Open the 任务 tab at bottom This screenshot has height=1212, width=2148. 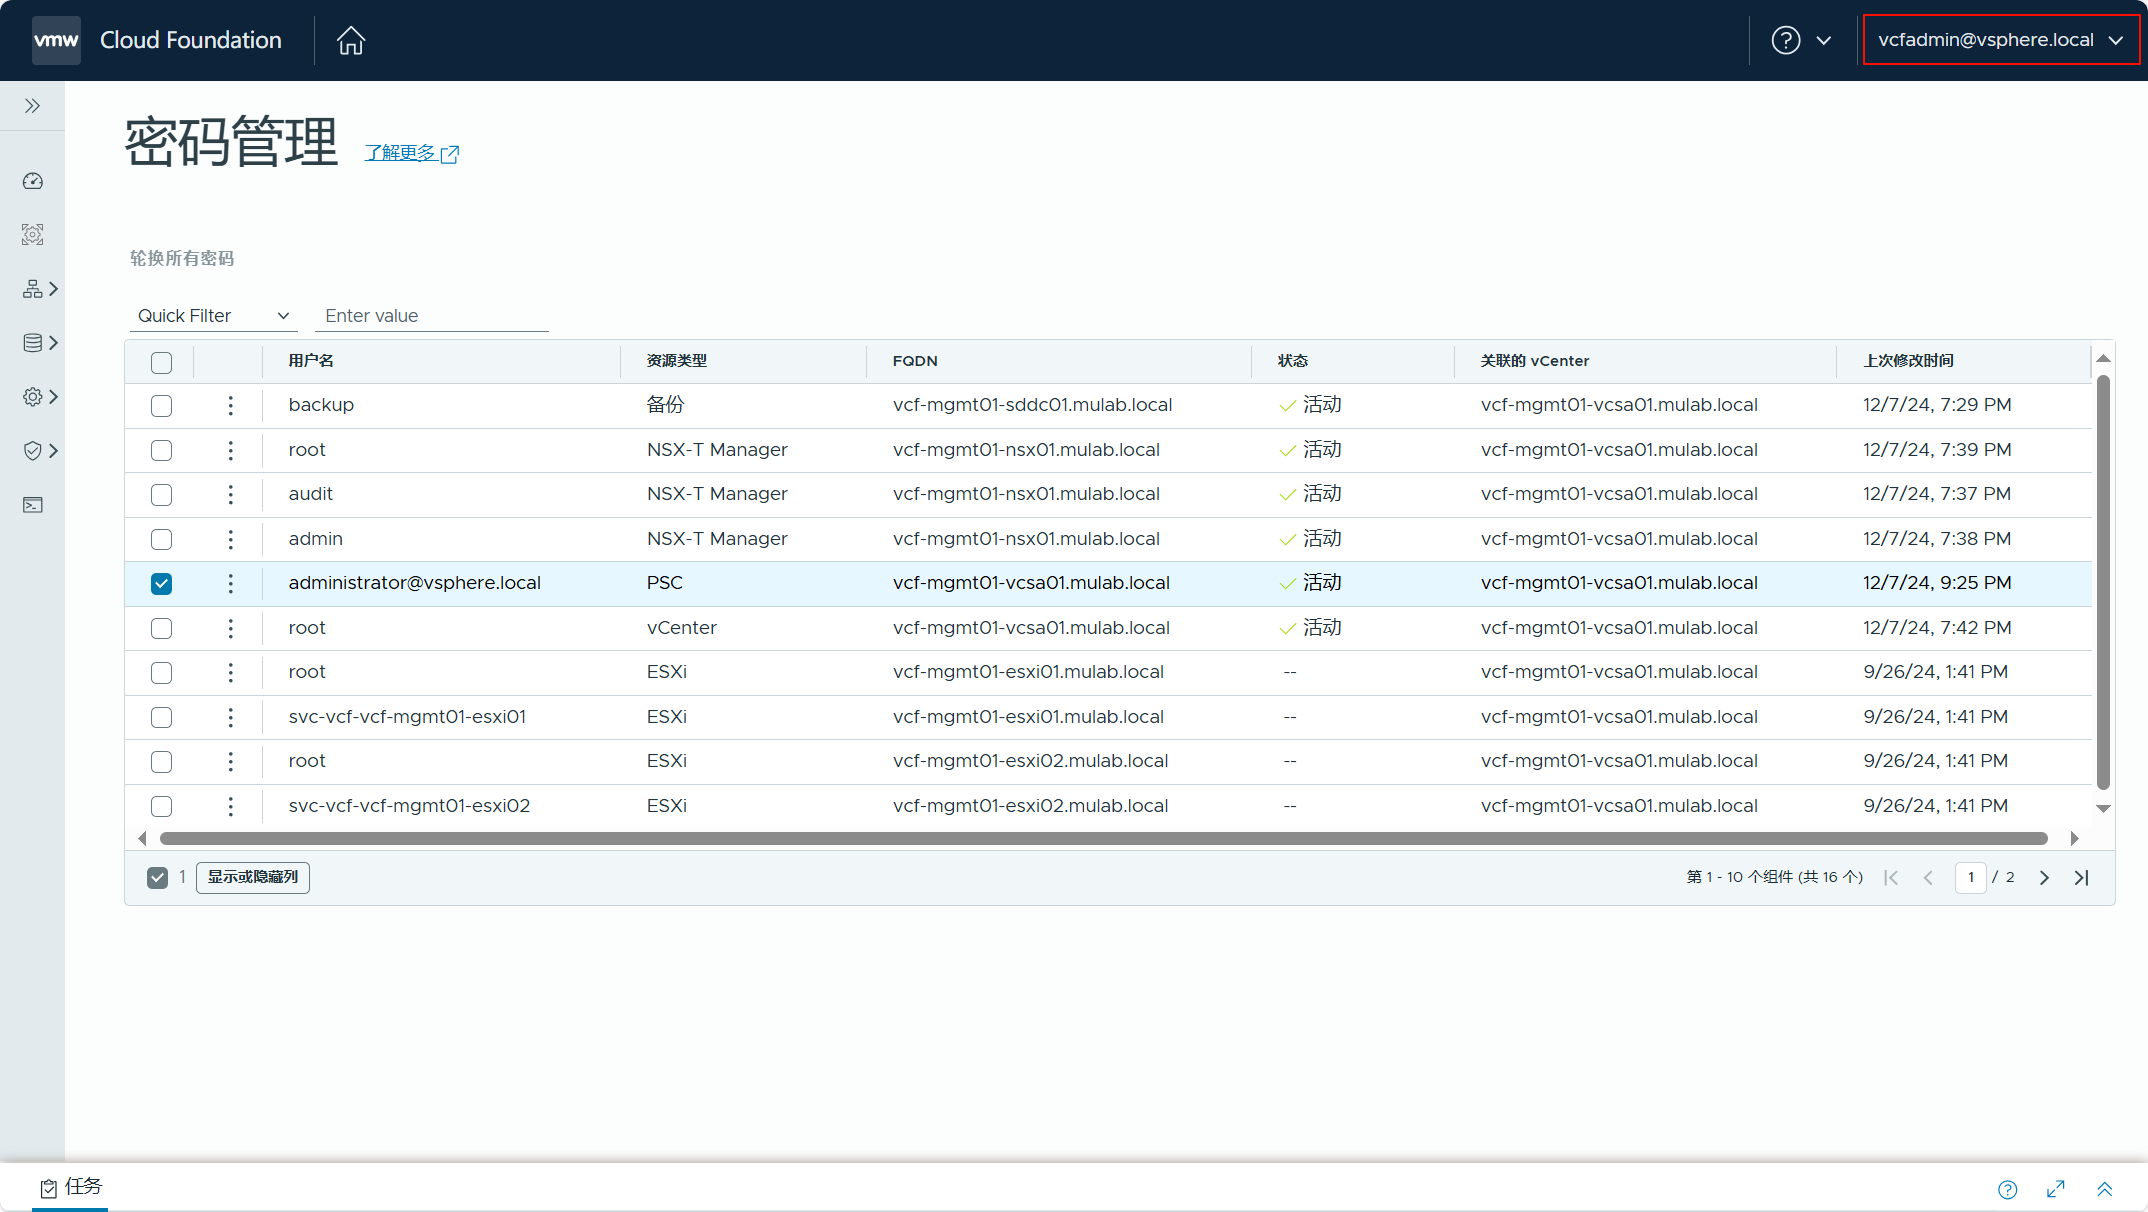point(71,1187)
